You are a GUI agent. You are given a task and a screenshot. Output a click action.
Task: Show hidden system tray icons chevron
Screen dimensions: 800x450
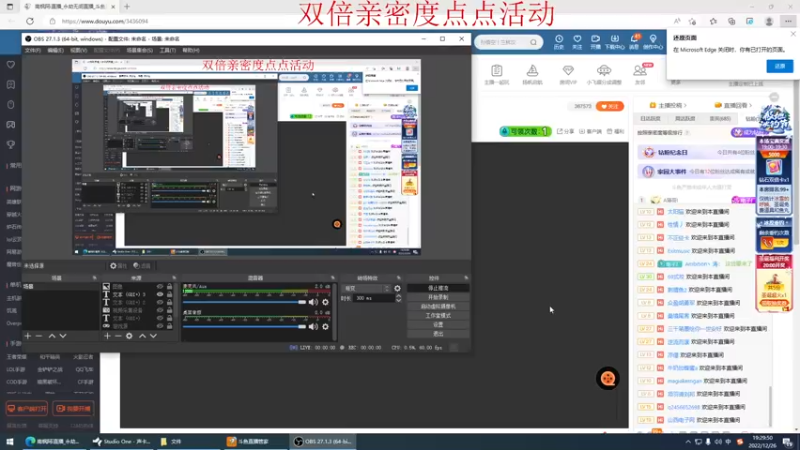point(688,442)
